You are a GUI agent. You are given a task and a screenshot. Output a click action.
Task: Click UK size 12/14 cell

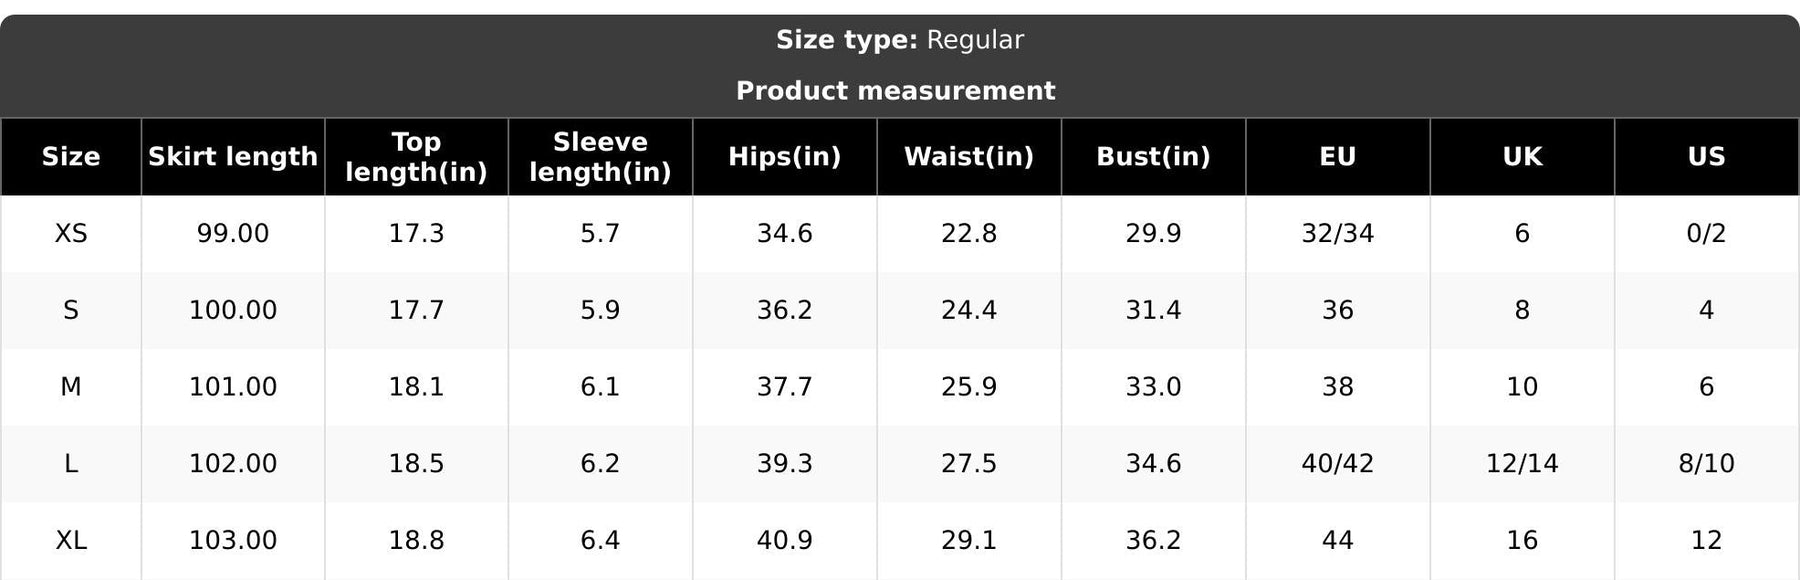1522,463
